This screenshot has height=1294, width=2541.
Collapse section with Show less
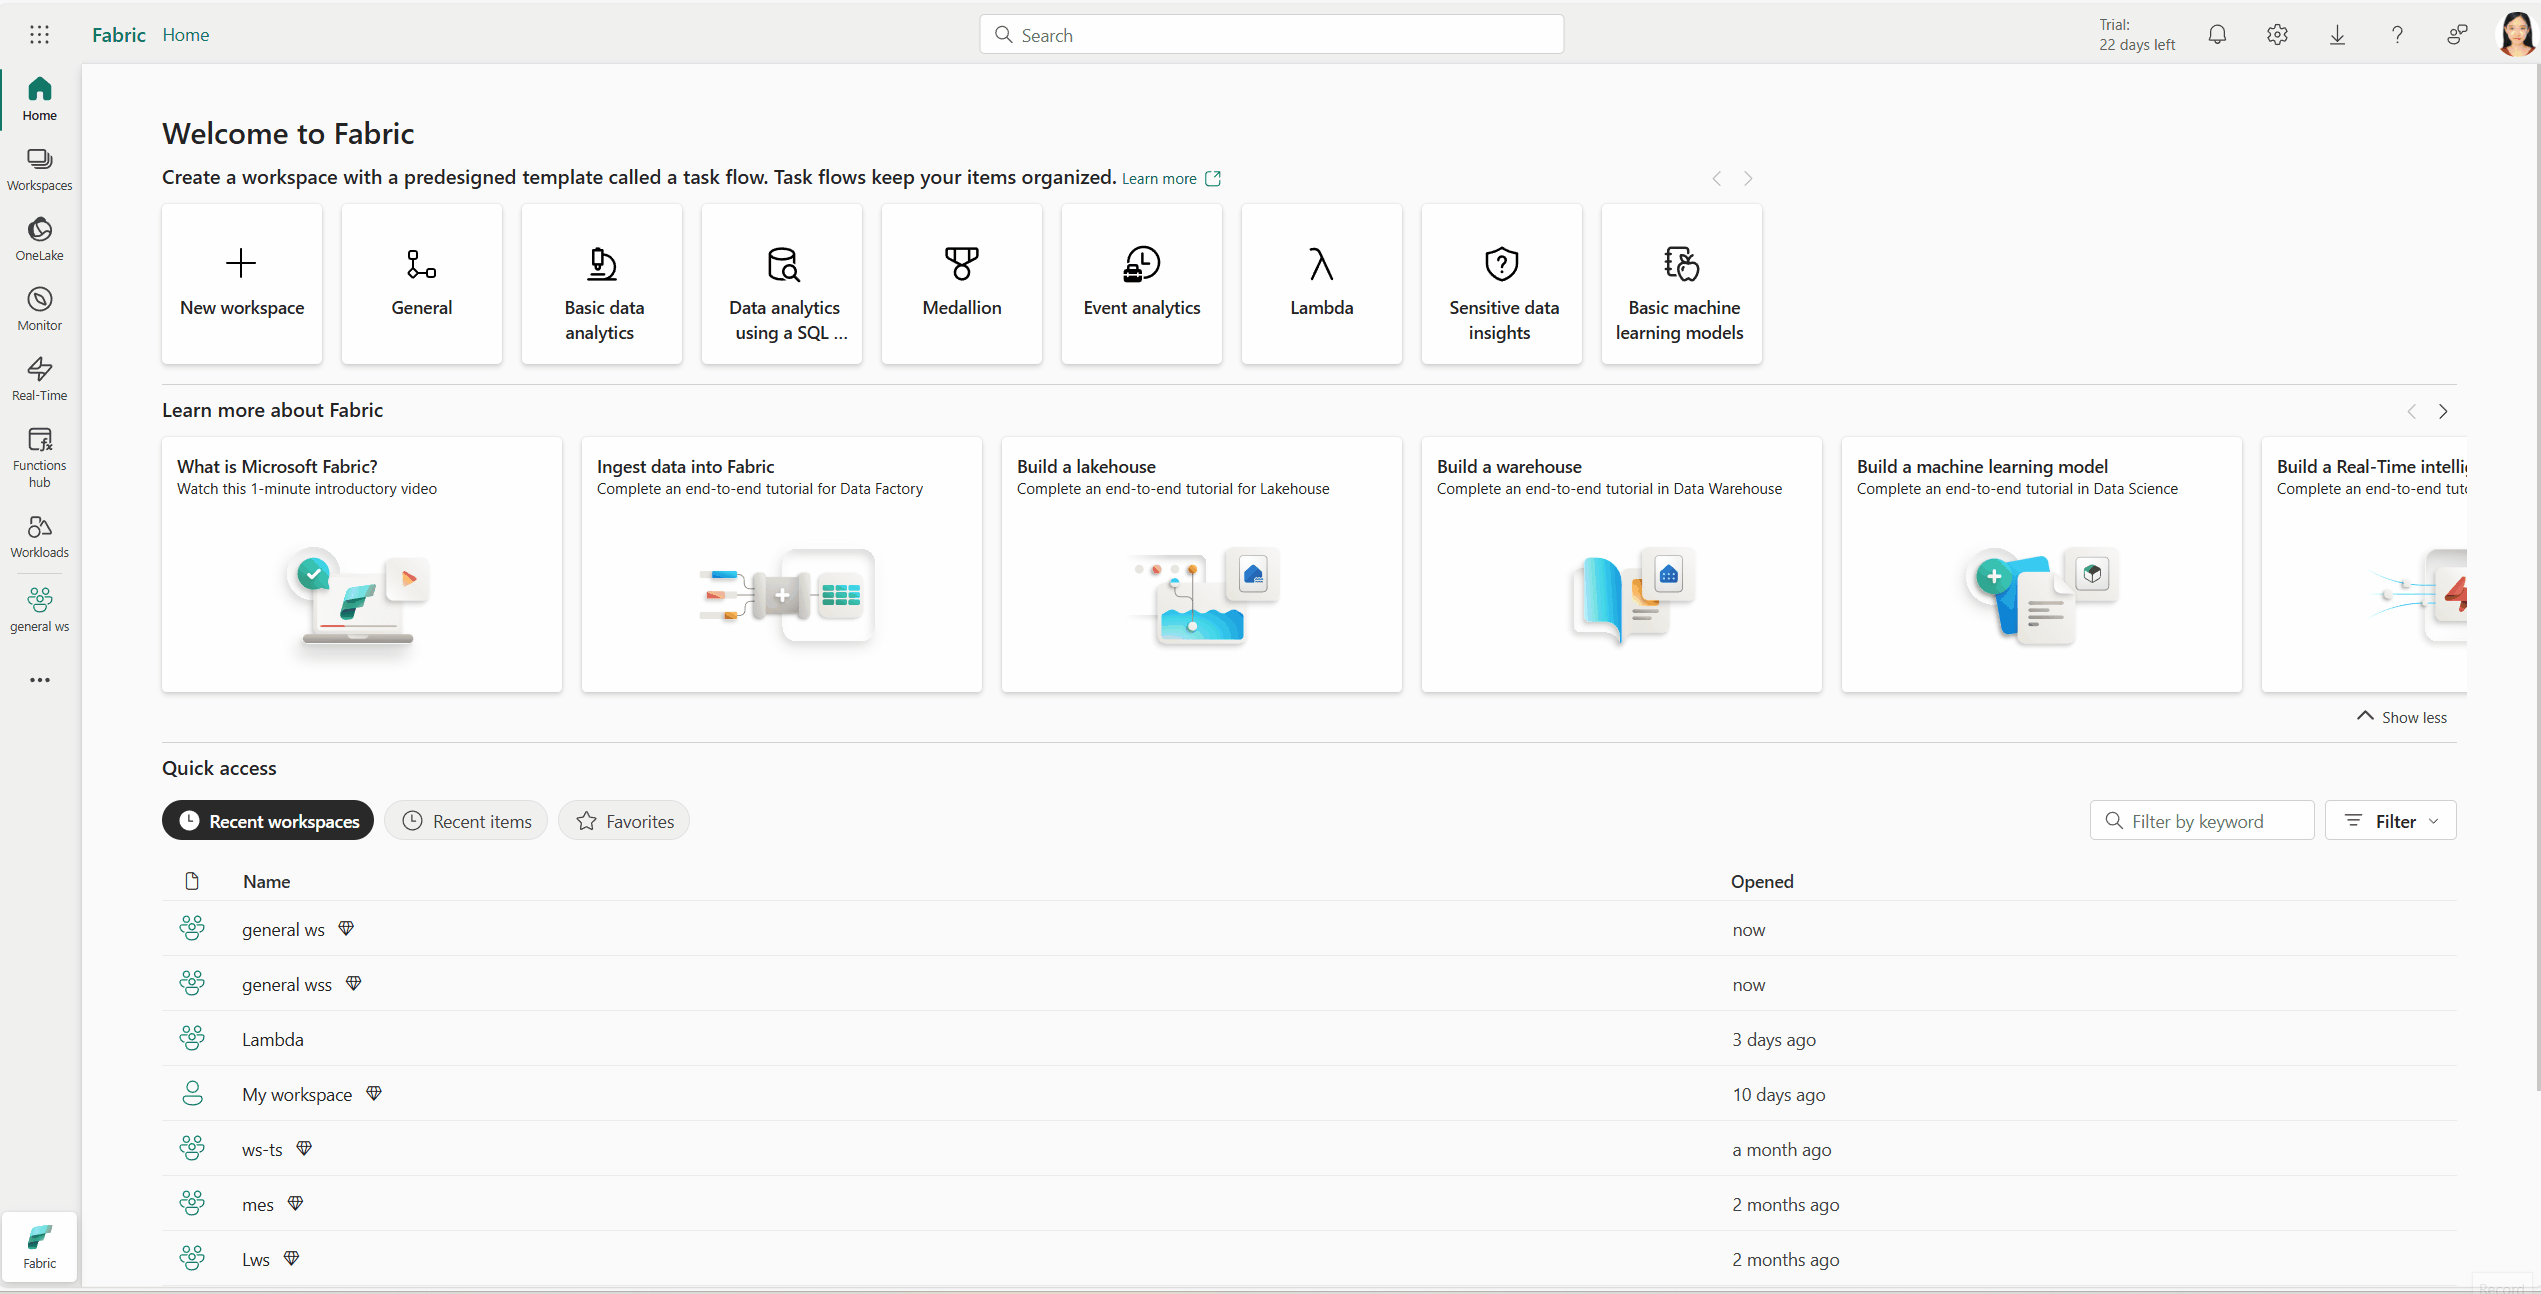point(2402,717)
